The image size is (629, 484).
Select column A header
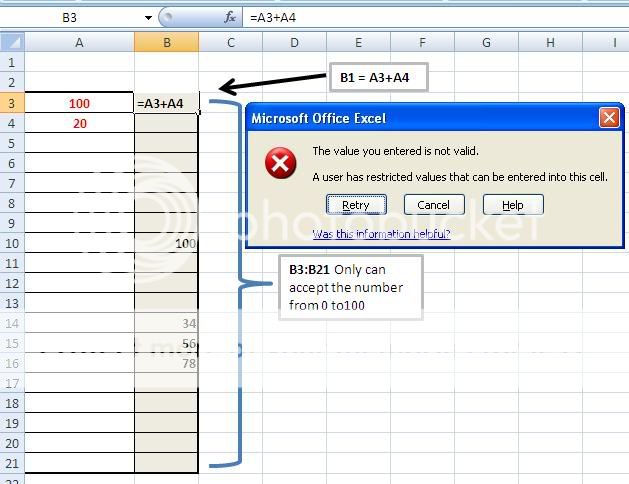point(79,42)
